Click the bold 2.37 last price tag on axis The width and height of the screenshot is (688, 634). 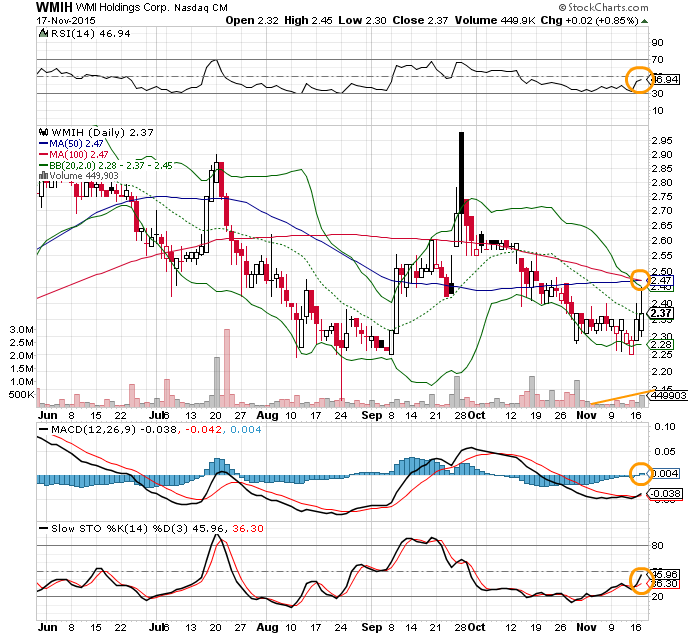pos(661,313)
